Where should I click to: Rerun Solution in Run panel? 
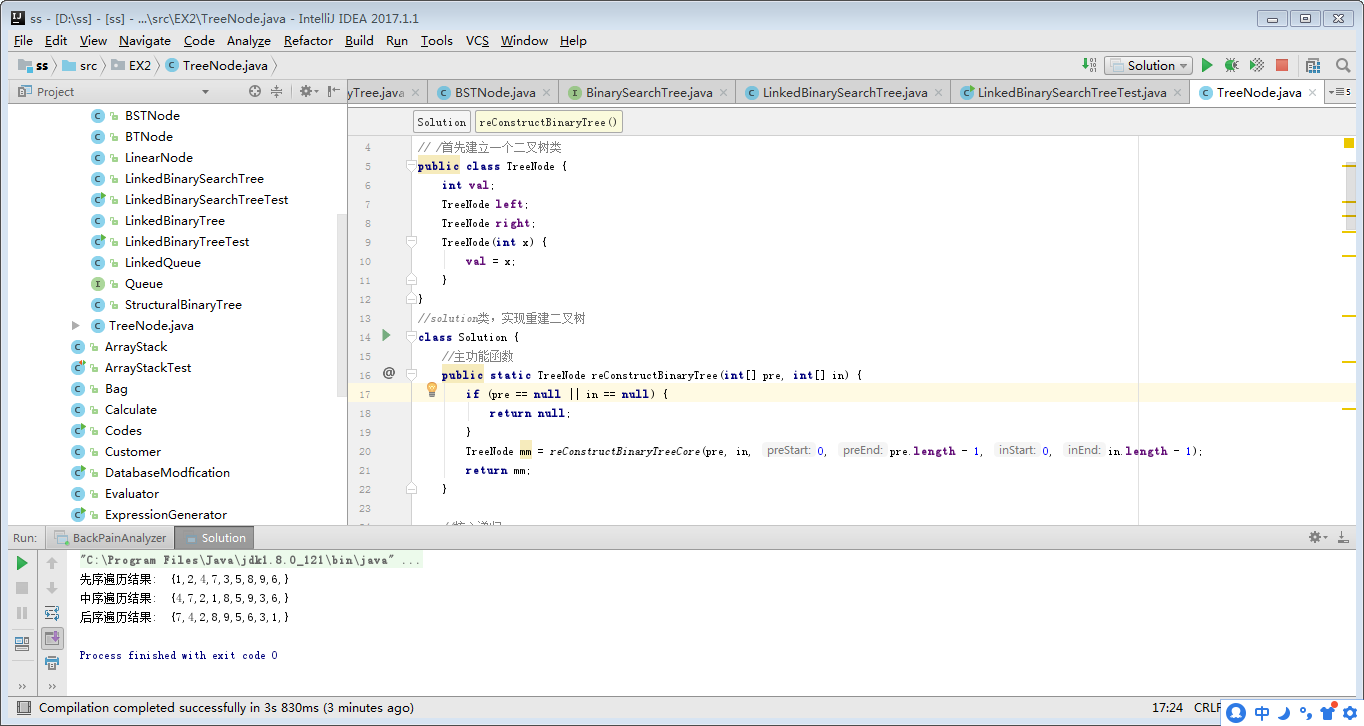tap(22, 563)
